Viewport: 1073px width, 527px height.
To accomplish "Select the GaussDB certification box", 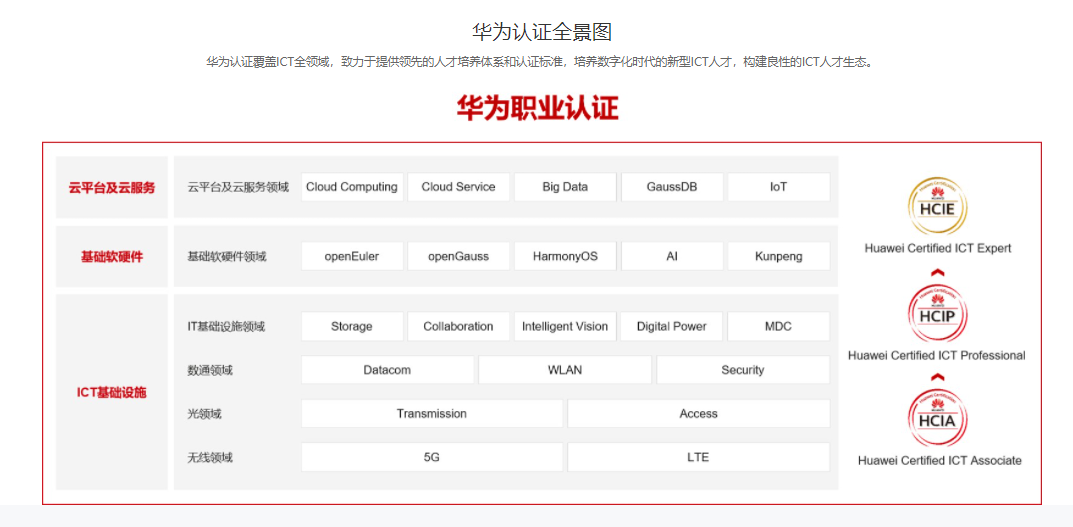I will coord(672,187).
